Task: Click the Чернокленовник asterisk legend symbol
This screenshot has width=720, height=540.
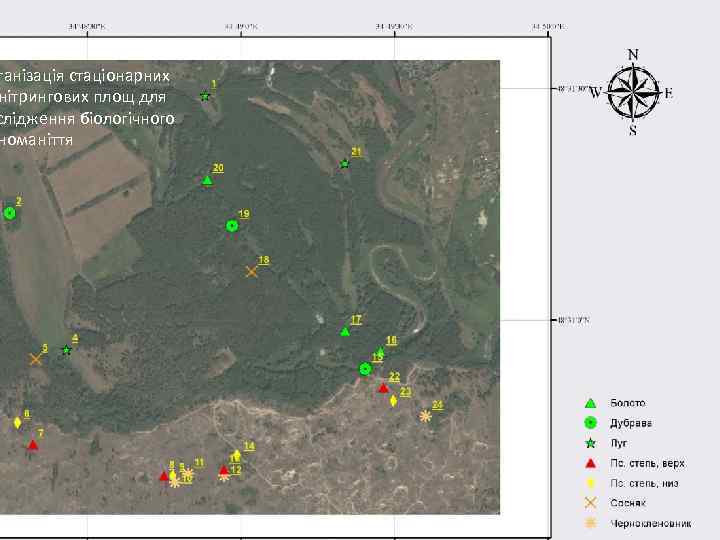Action: [591, 523]
